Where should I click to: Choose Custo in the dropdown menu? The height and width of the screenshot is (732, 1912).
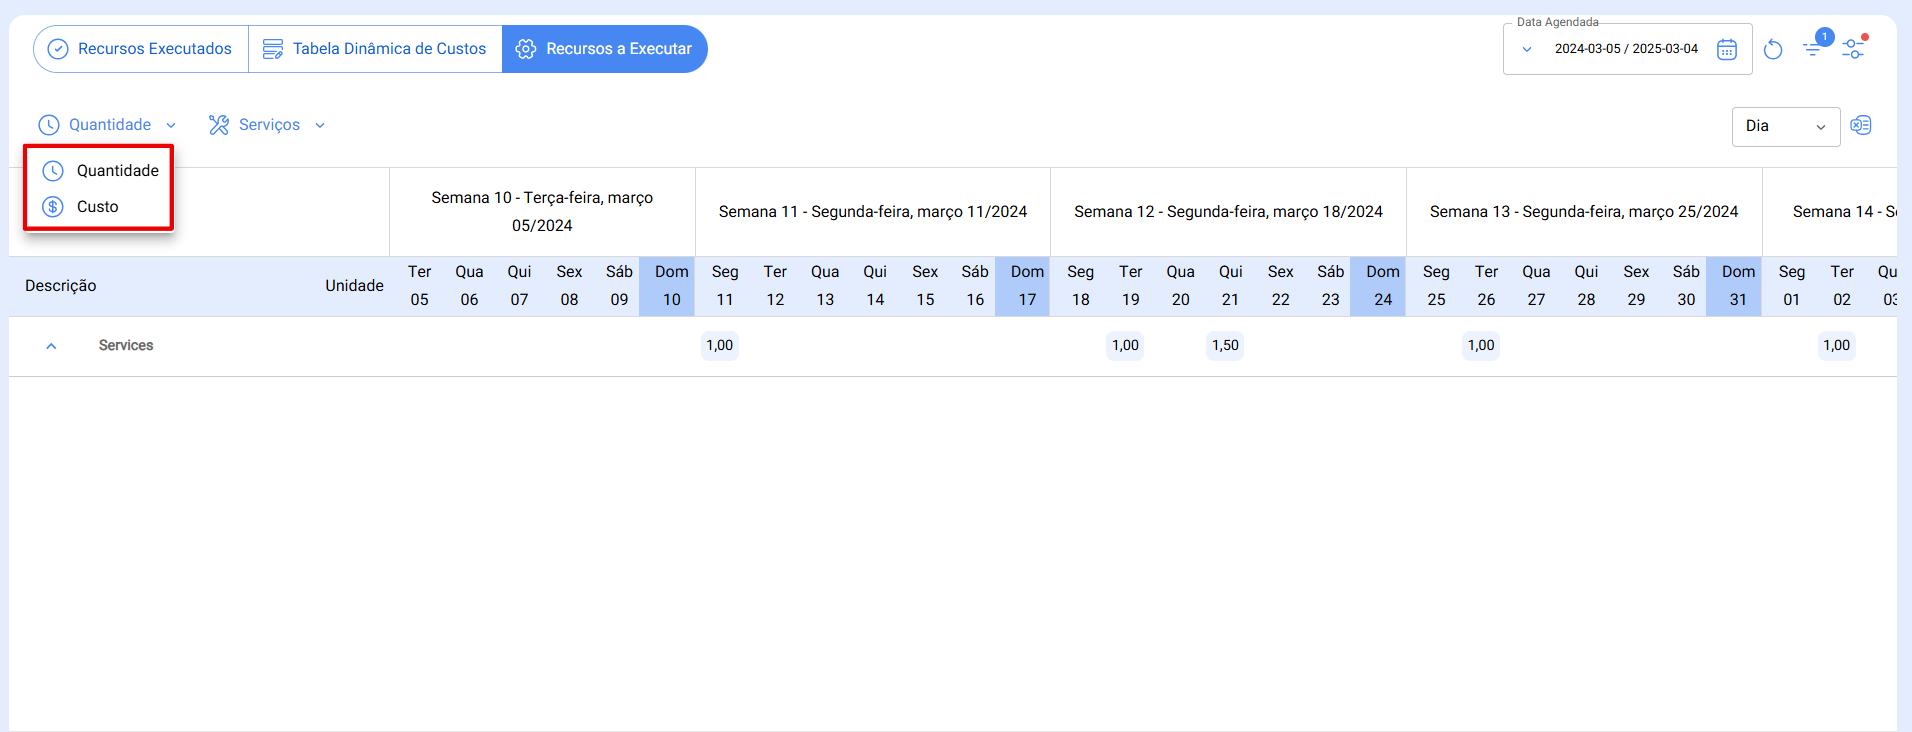point(100,207)
